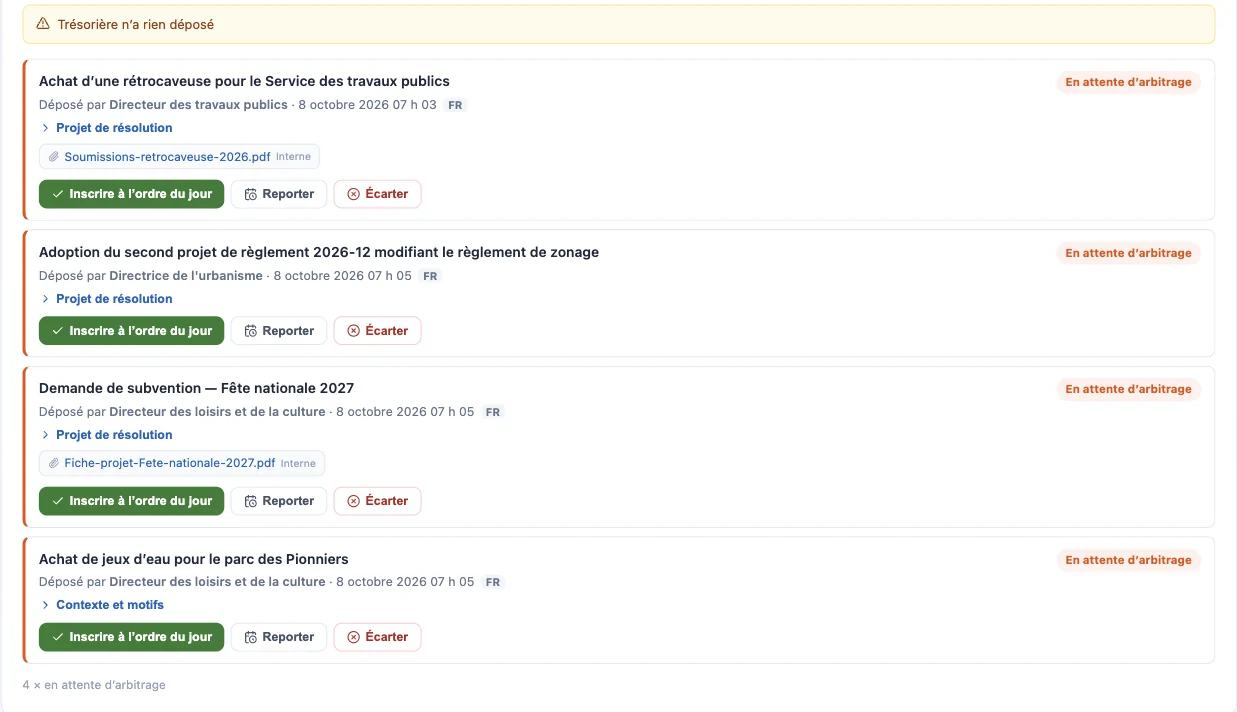This screenshot has height=712, width=1237.
Task: Click the depositor name Directrice de l'urbanisme
Action: pos(186,276)
